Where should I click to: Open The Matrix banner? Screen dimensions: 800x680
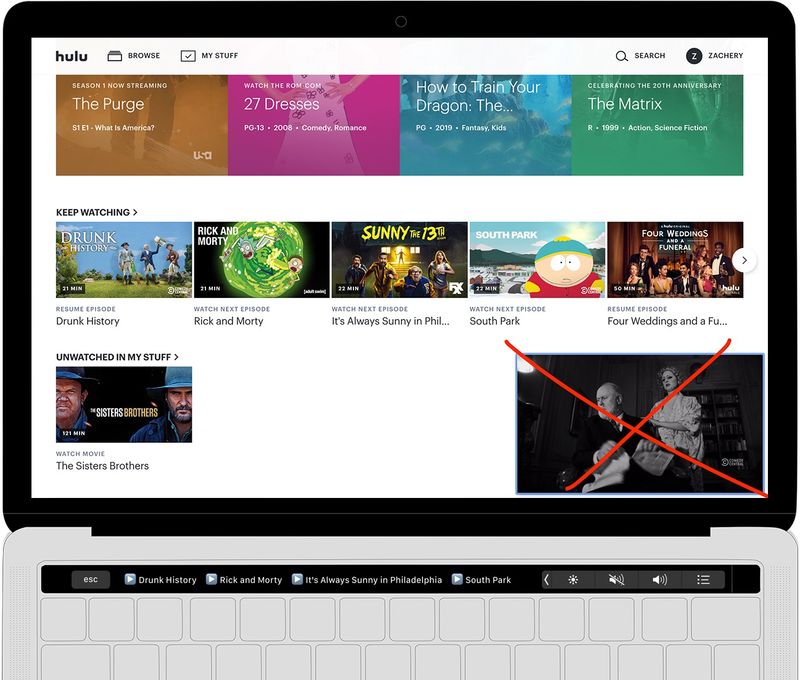pos(658,125)
